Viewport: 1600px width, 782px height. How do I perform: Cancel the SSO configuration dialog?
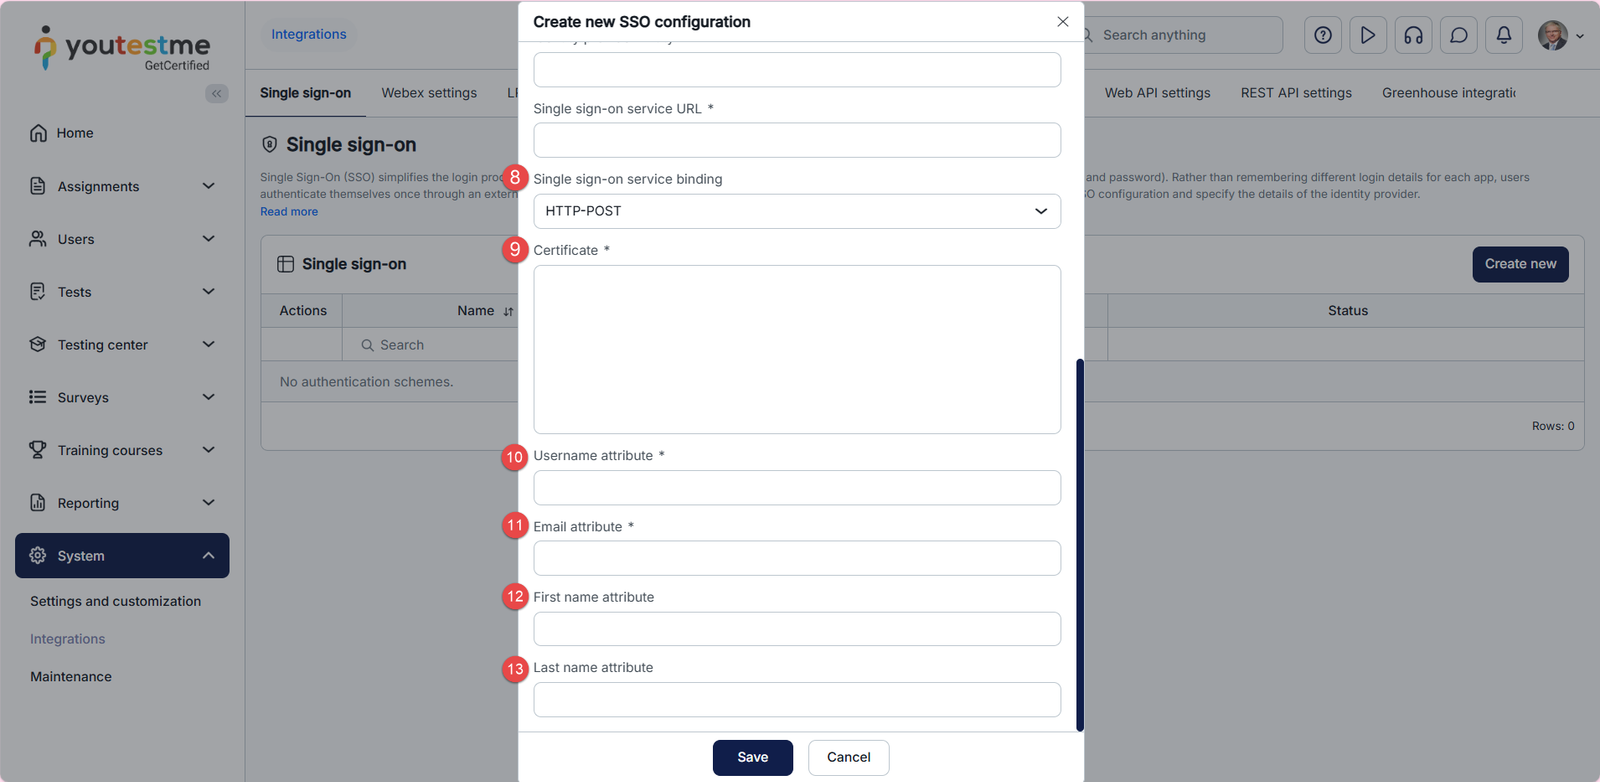pos(848,757)
